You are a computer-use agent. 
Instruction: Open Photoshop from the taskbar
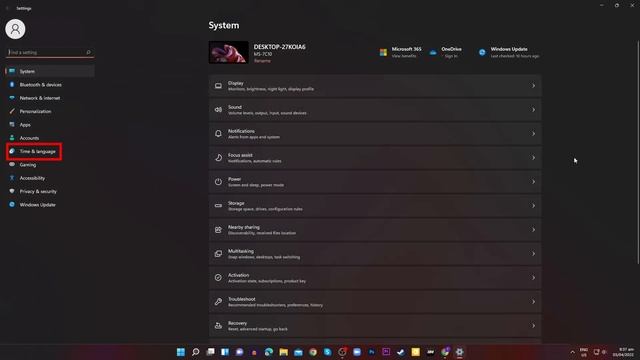click(371, 352)
